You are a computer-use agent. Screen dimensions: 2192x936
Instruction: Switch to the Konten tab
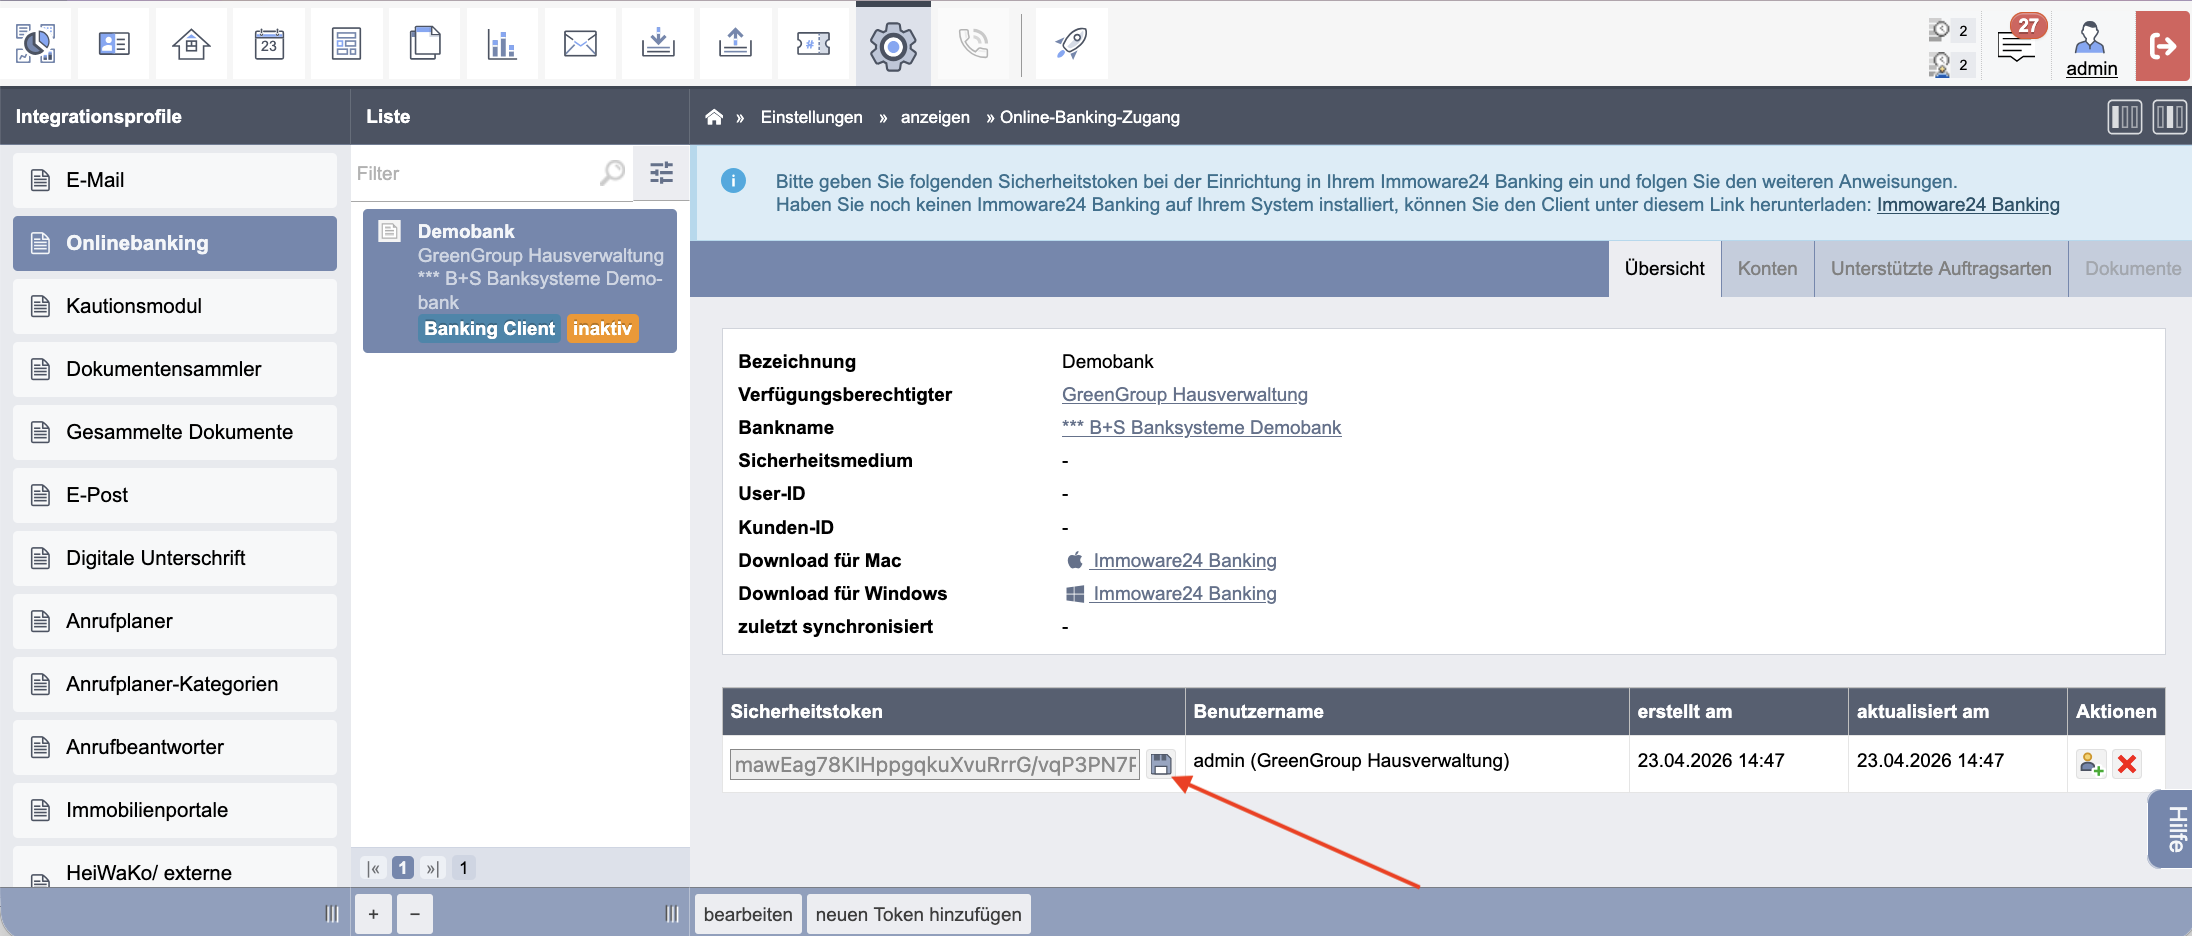click(1767, 269)
